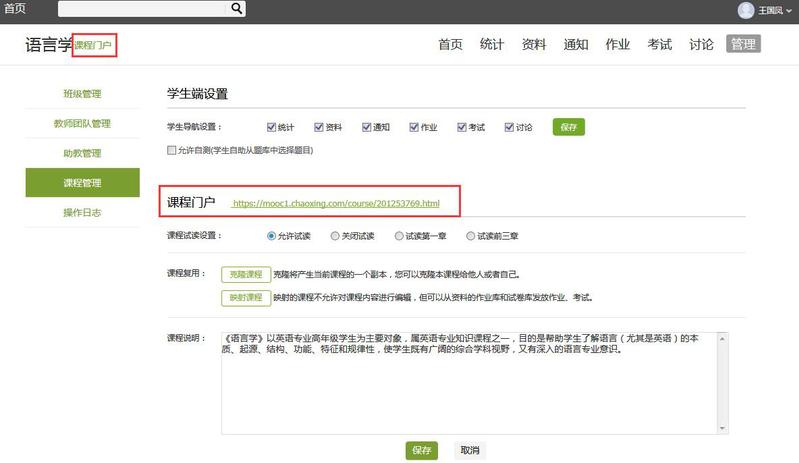The width and height of the screenshot is (799, 463).
Task: Open the 考试 navigation tab
Action: click(659, 44)
